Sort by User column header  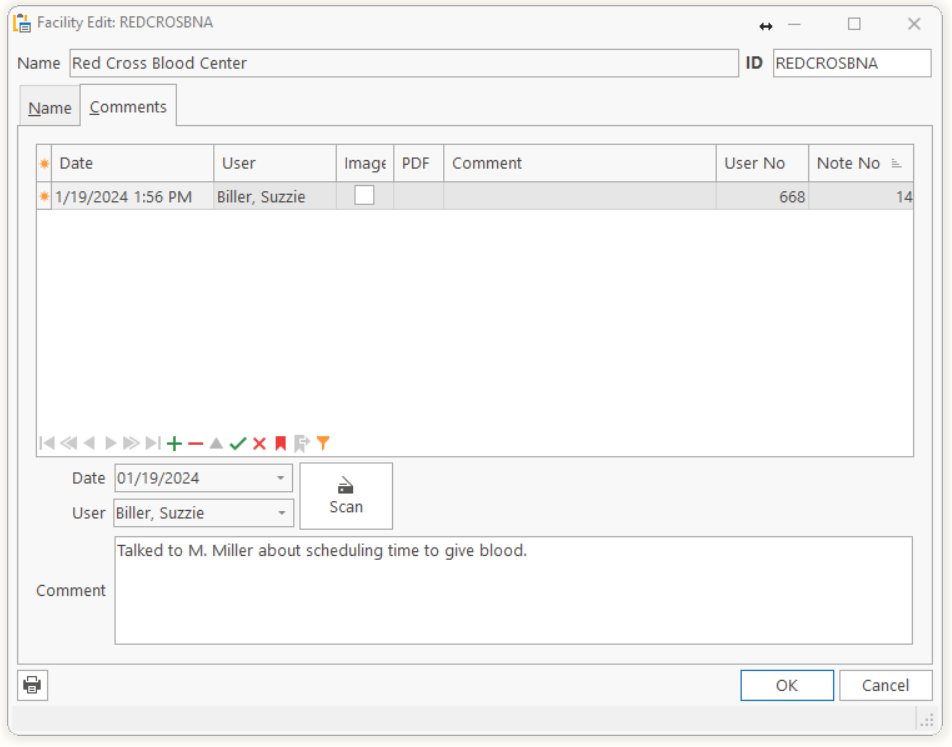pos(275,163)
